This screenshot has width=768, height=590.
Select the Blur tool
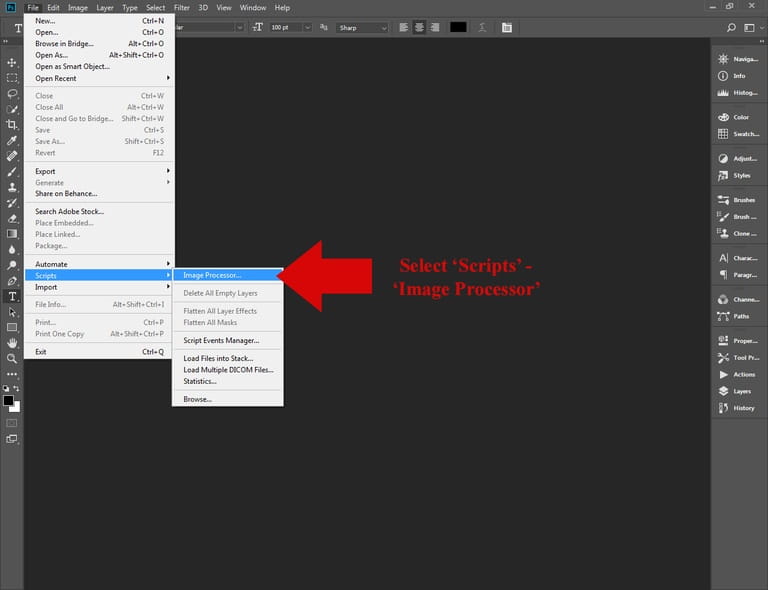[x=12, y=250]
